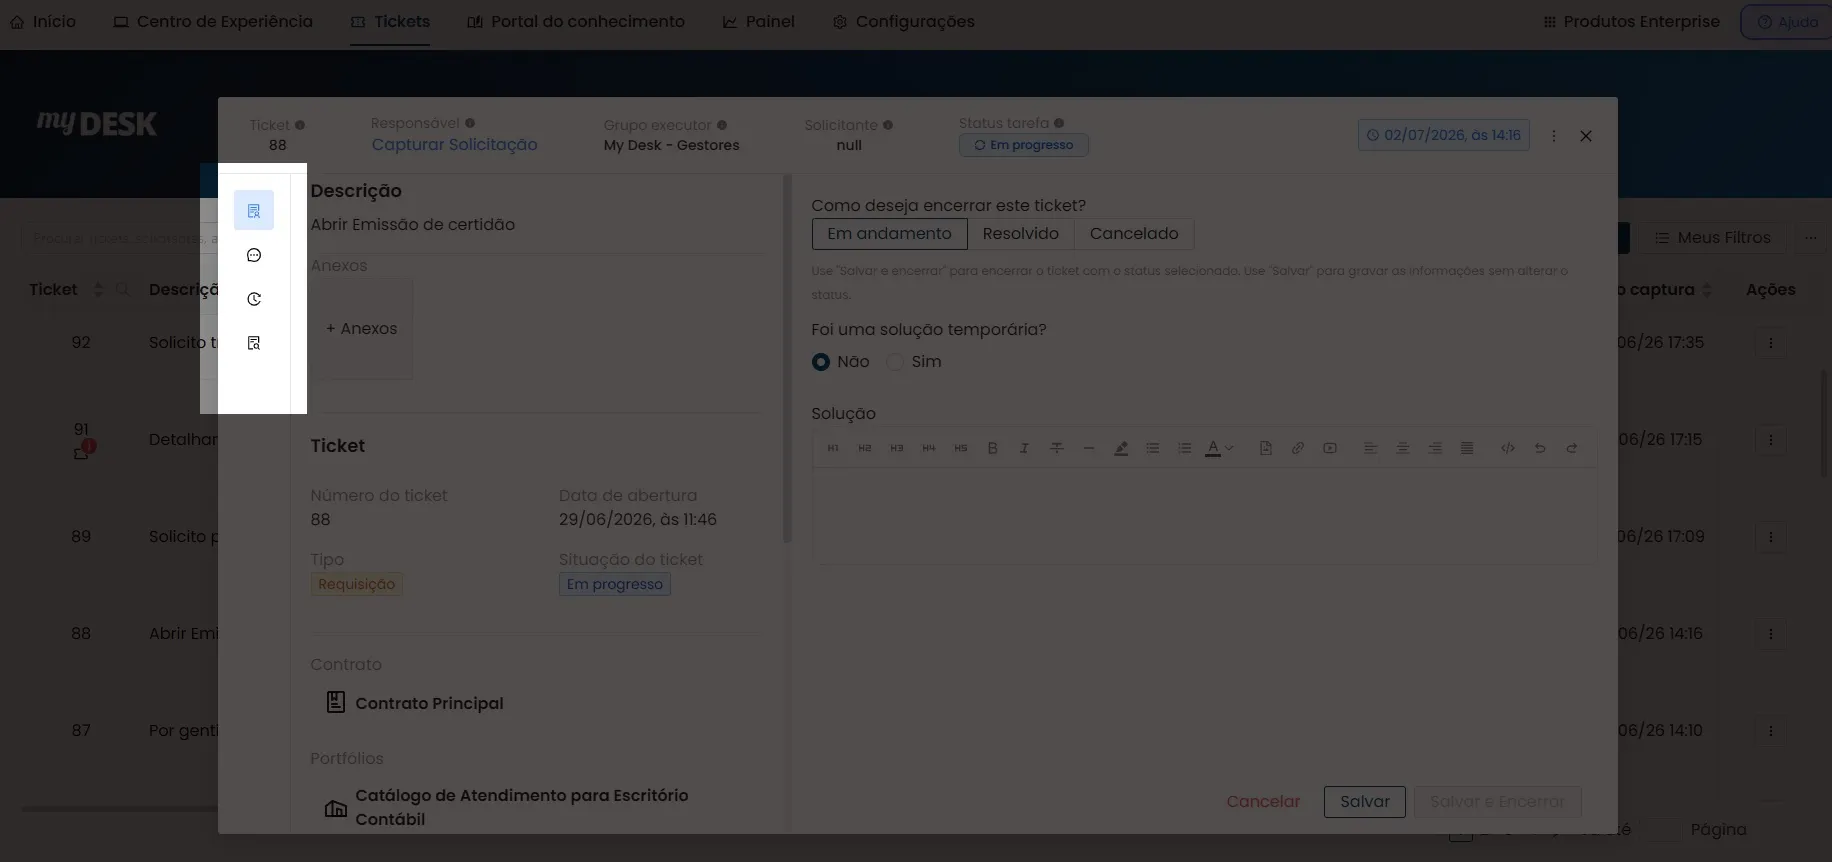The width and height of the screenshot is (1832, 862).
Task: Click the Capturar Solicitação link
Action: (454, 145)
